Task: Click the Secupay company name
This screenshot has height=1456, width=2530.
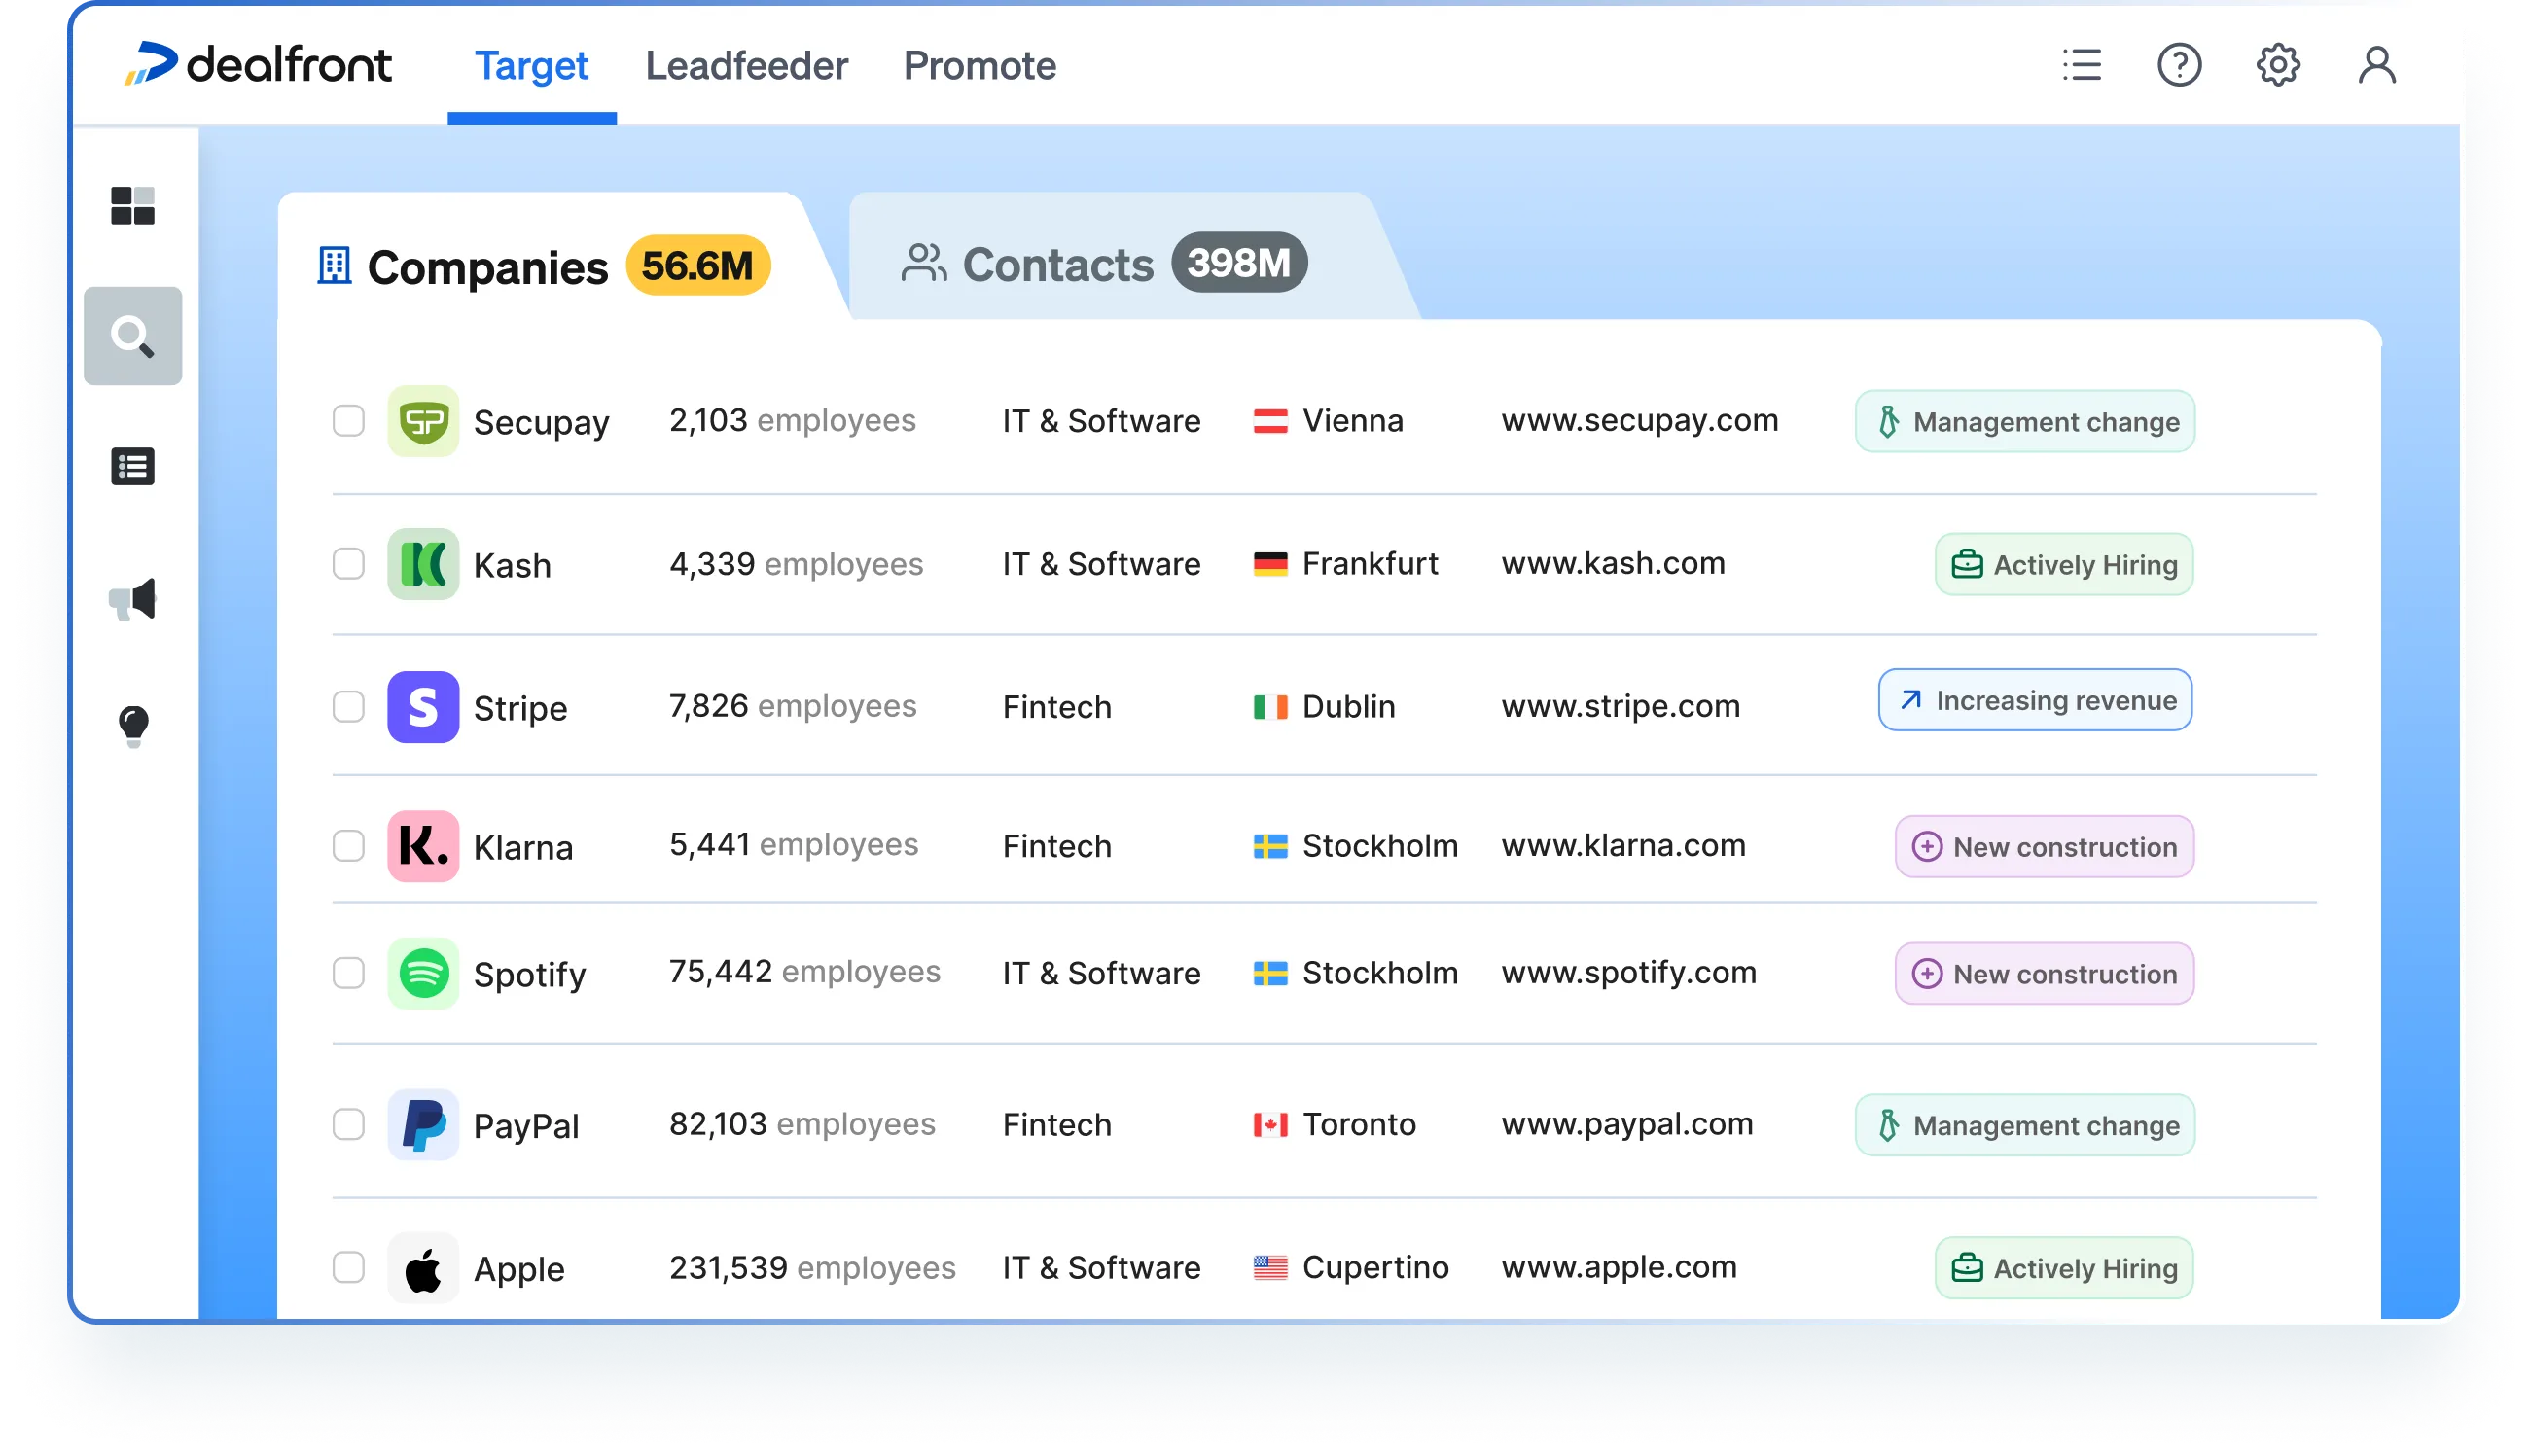Action: pyautogui.click(x=541, y=423)
